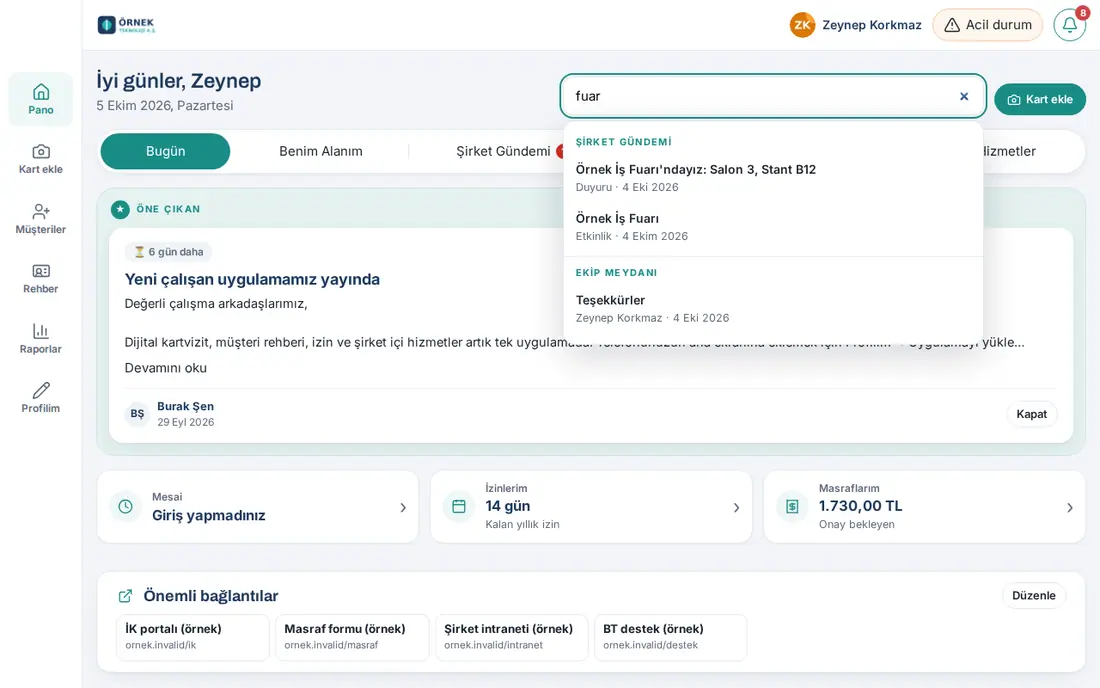Open the İK portalı (örnek) link
This screenshot has width=1100, height=688.
click(x=193, y=637)
